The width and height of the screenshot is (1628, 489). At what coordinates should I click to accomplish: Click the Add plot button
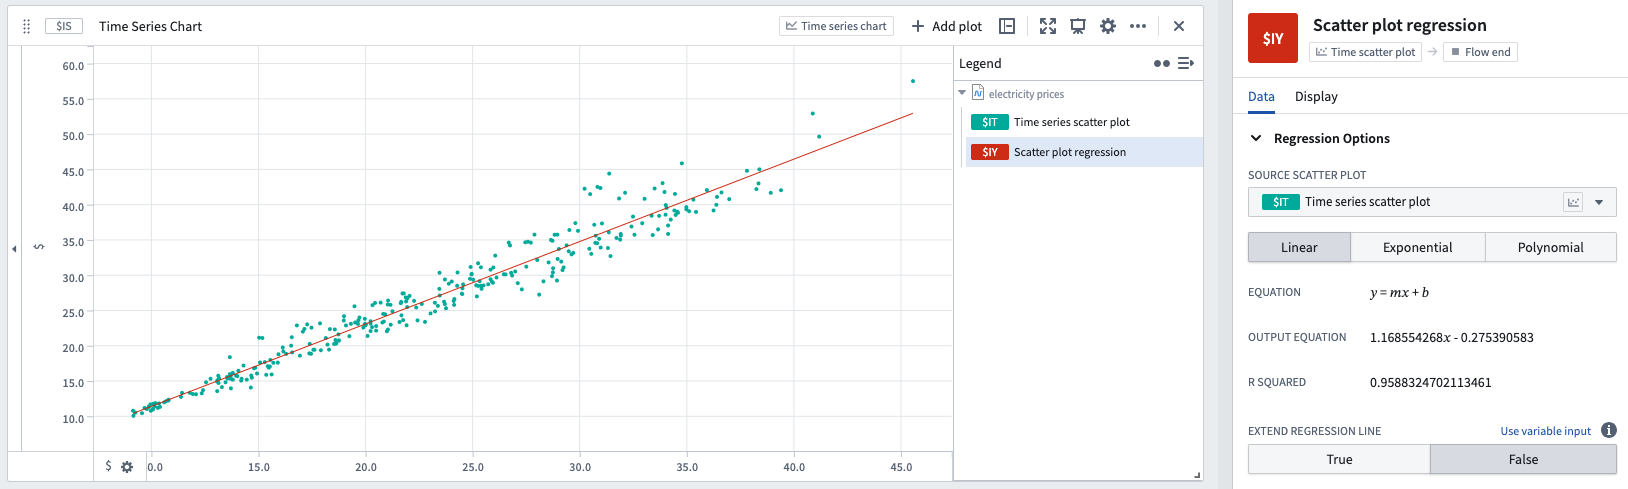click(946, 26)
